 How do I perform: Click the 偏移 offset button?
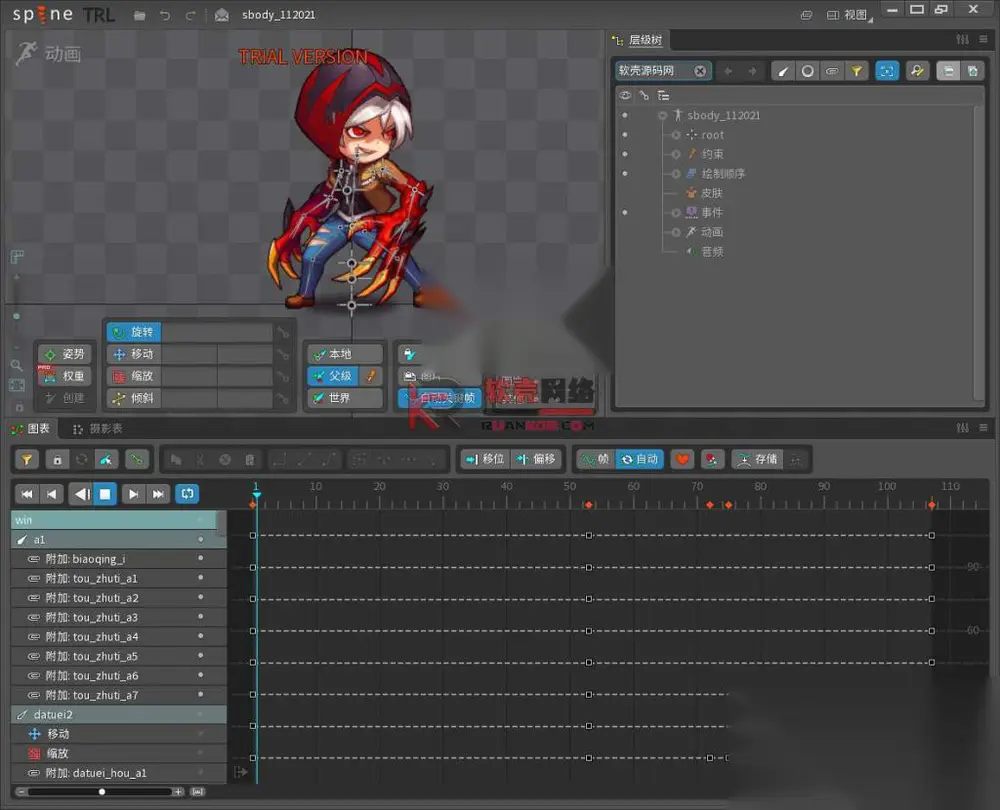coord(537,459)
